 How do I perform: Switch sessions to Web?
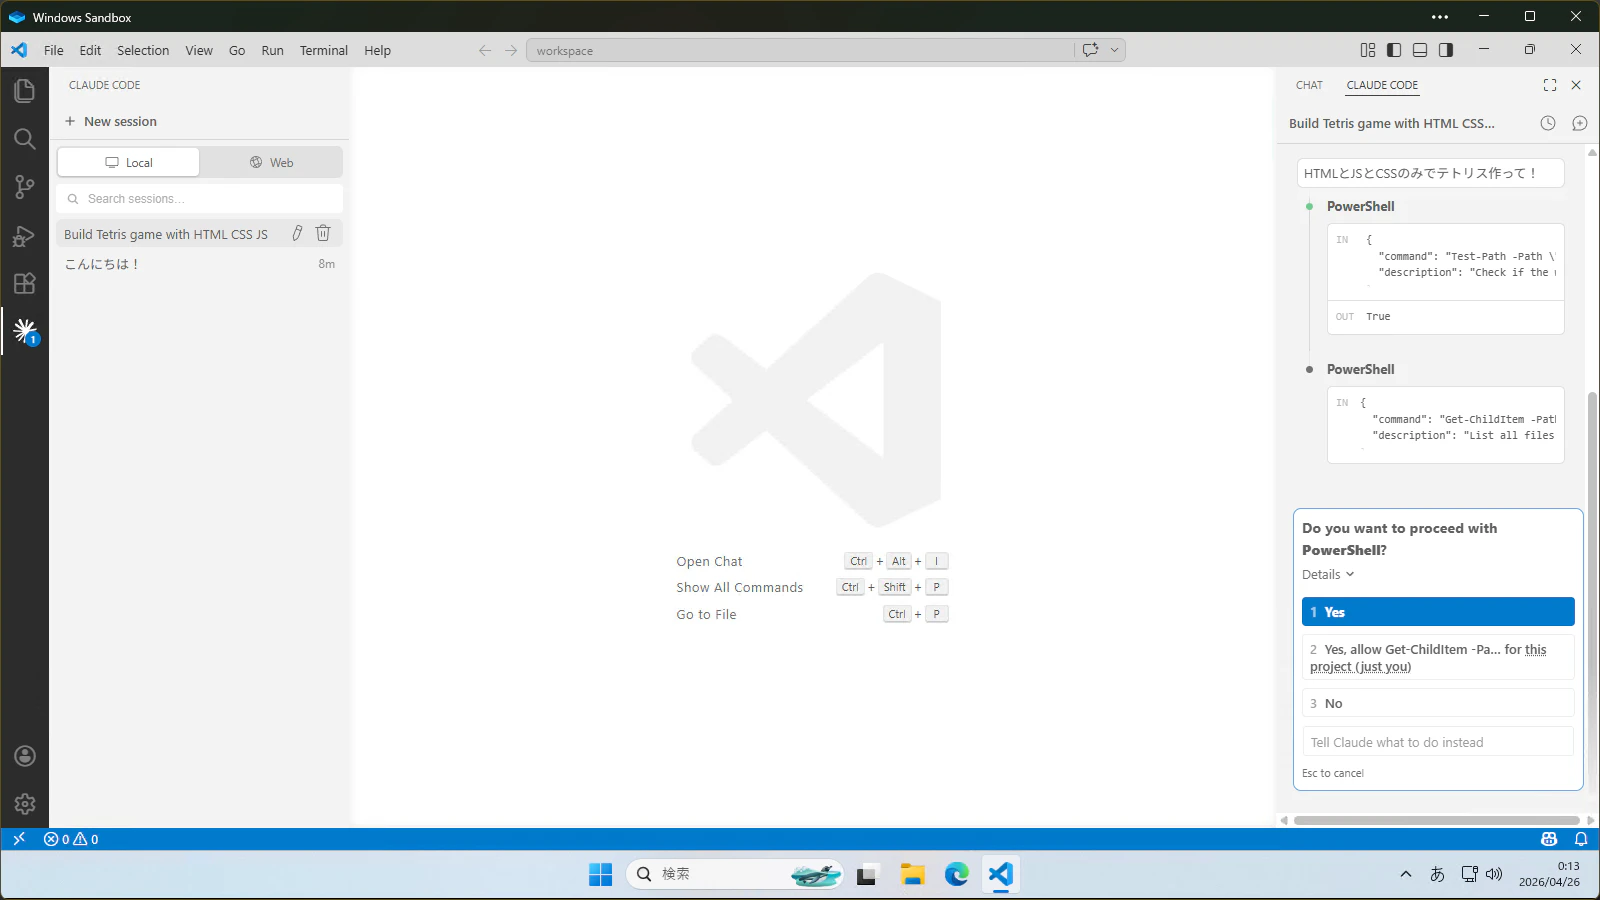point(271,162)
